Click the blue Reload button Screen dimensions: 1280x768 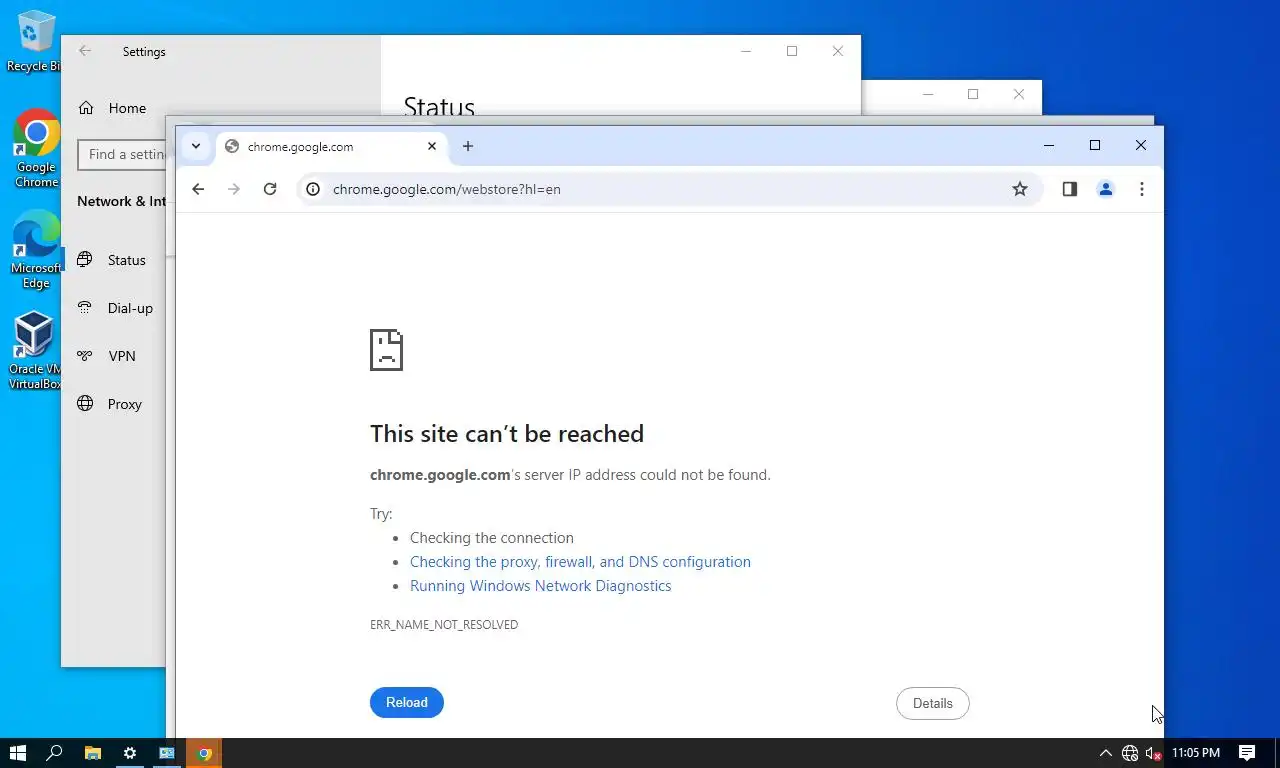tap(407, 703)
